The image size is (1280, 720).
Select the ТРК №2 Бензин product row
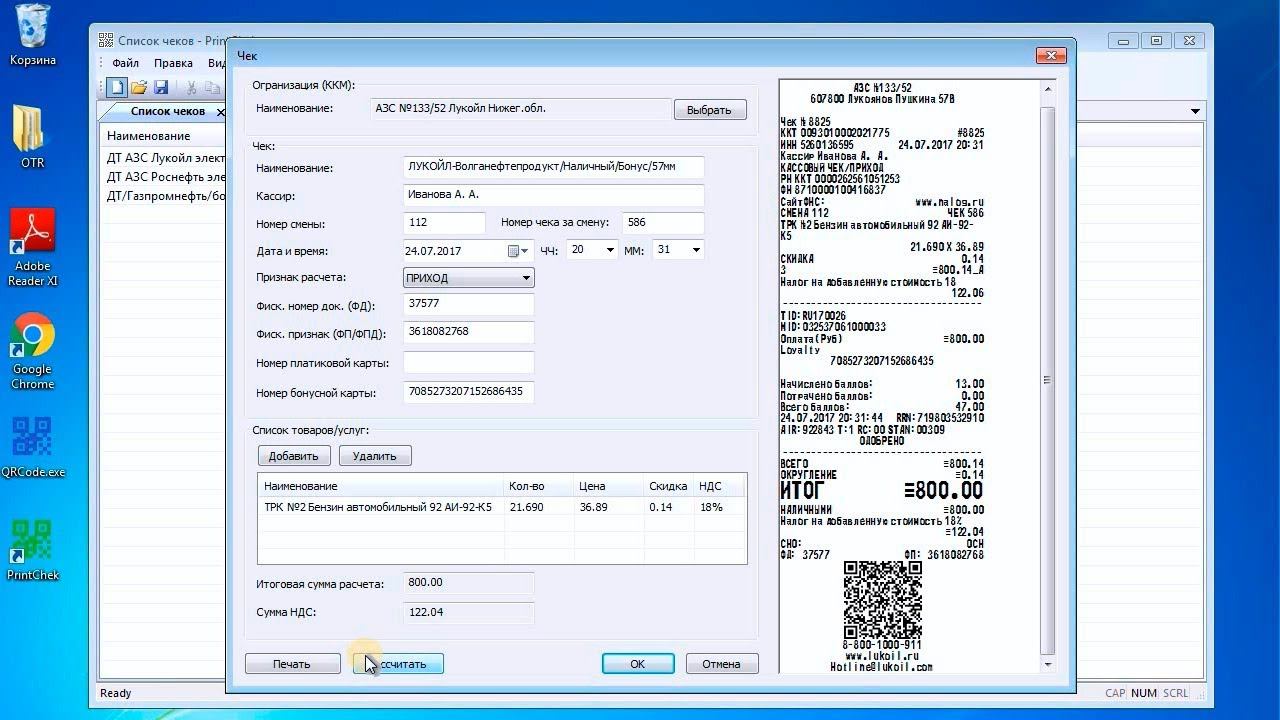coord(502,507)
